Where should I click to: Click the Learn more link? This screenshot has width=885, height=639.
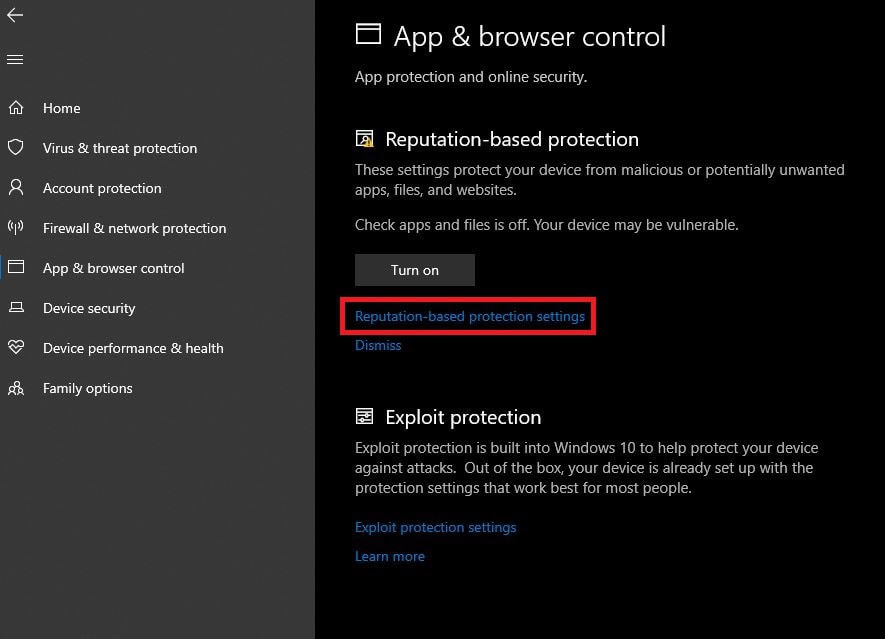[x=390, y=556]
